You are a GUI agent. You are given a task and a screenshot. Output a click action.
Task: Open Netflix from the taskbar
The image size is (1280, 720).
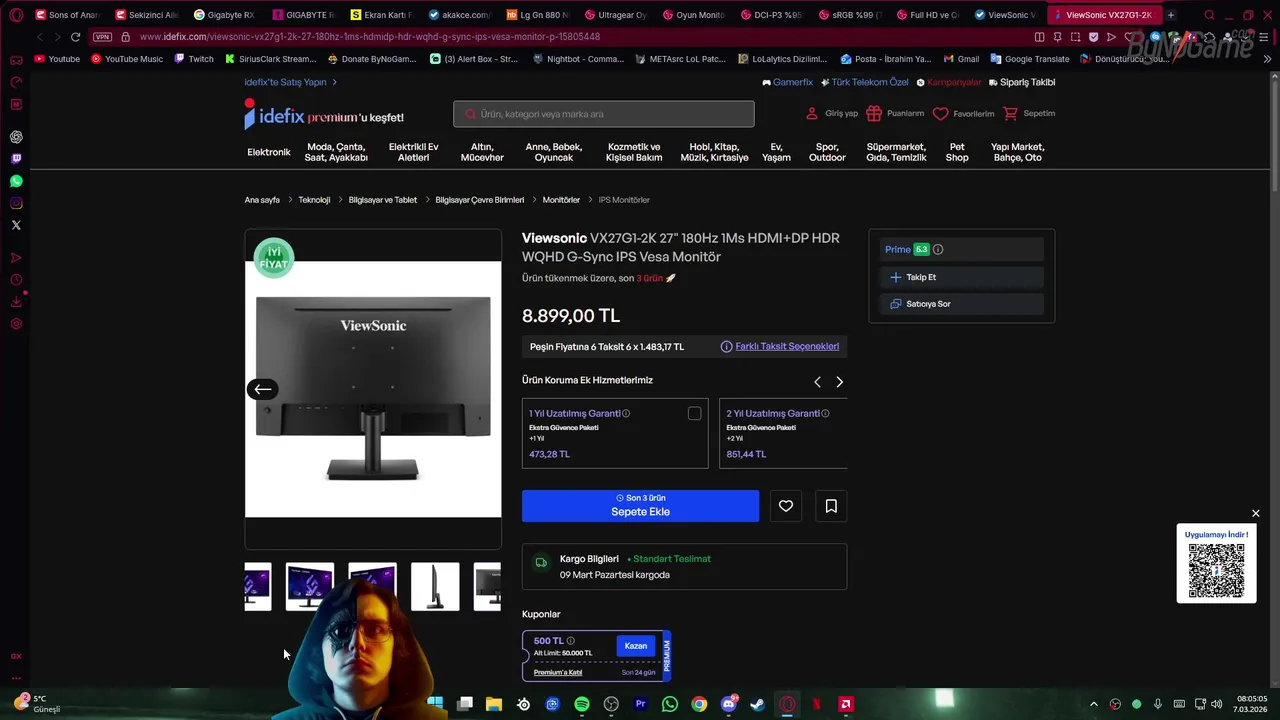817,704
